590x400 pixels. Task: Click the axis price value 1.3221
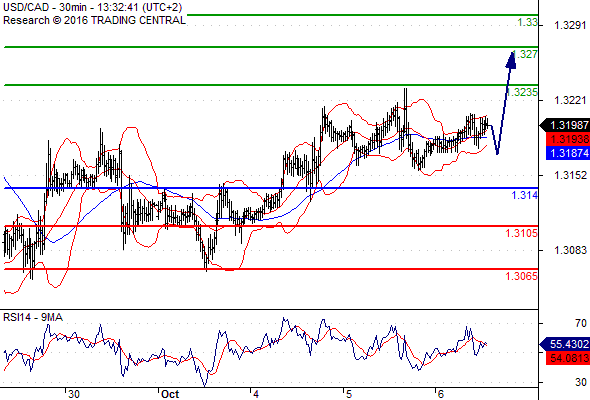(570, 100)
